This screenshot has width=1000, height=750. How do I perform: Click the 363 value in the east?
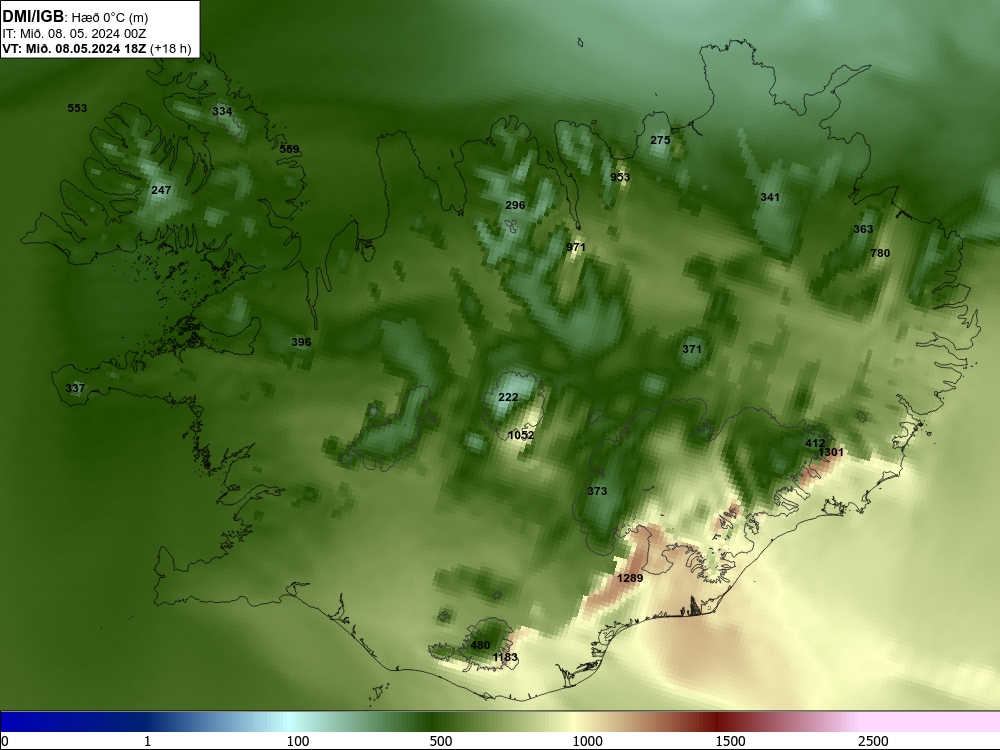pos(863,230)
